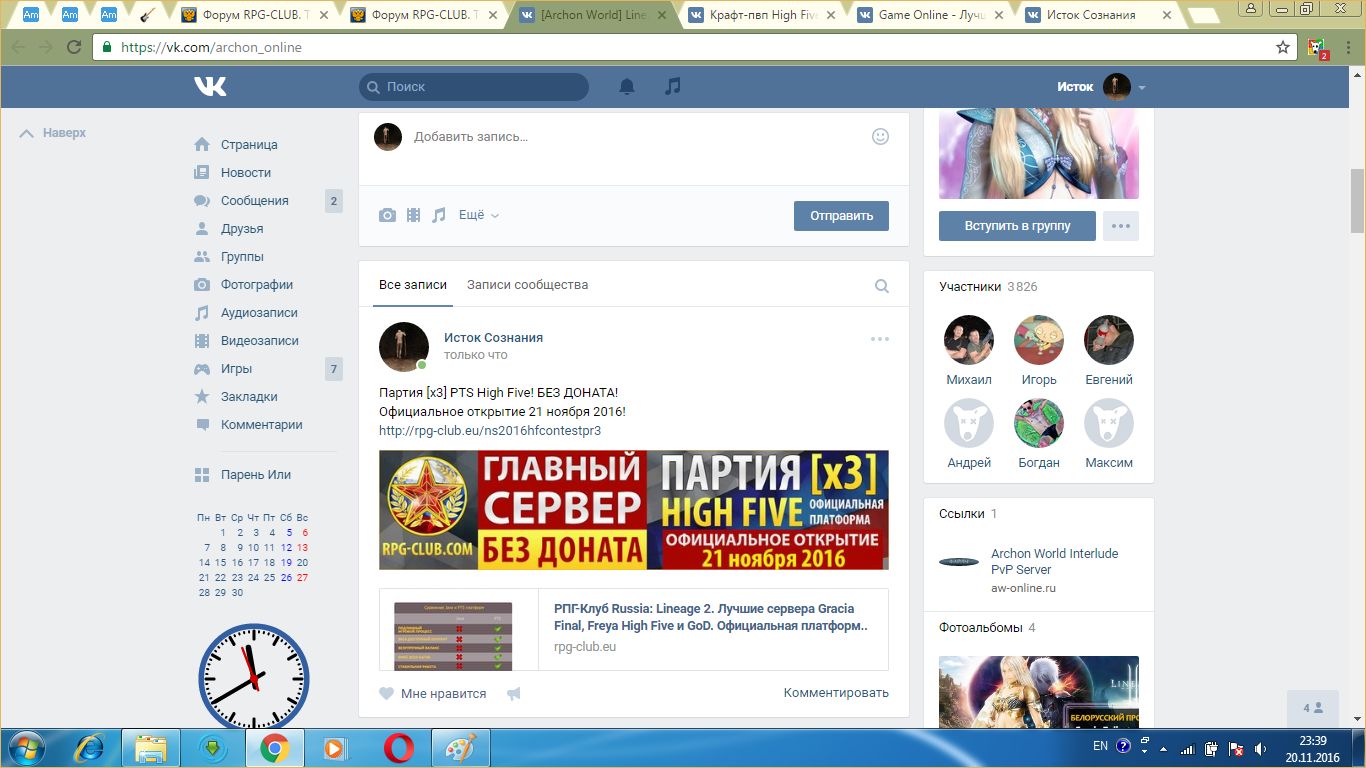Screen dimensions: 1366x768
Task: Click Игорь member avatar
Action: pos(1039,340)
